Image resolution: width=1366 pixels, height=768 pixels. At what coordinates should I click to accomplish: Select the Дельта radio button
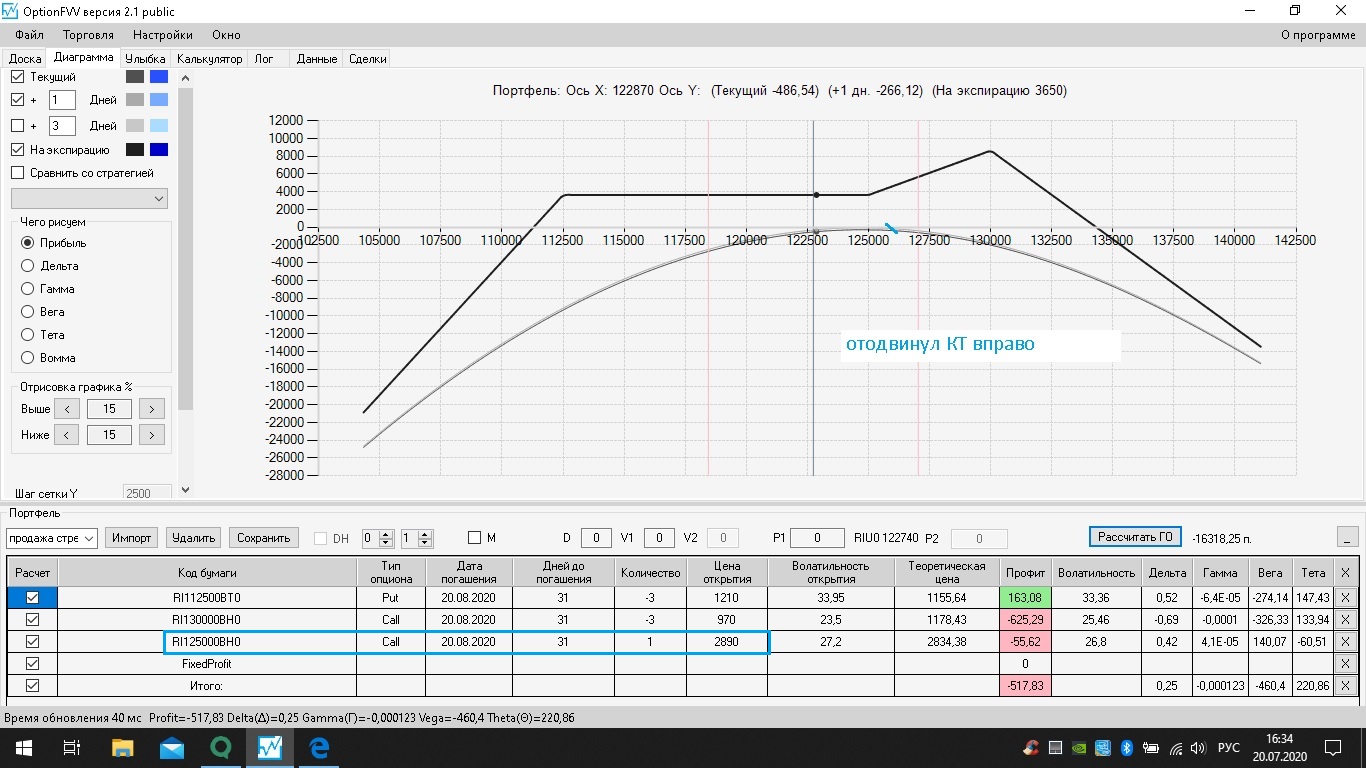[x=28, y=266]
